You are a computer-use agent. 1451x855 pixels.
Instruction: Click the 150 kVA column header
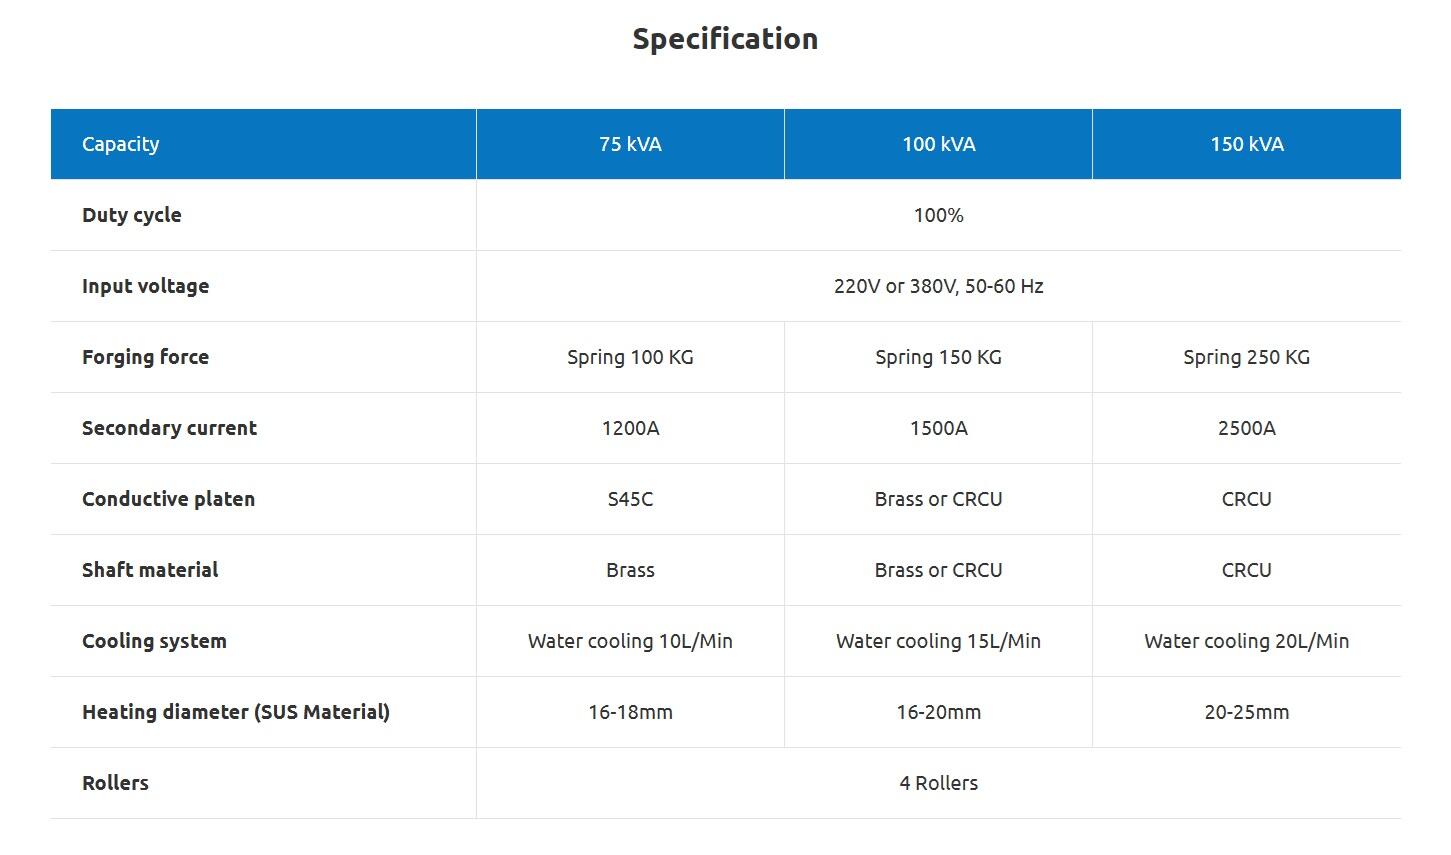tap(1246, 144)
